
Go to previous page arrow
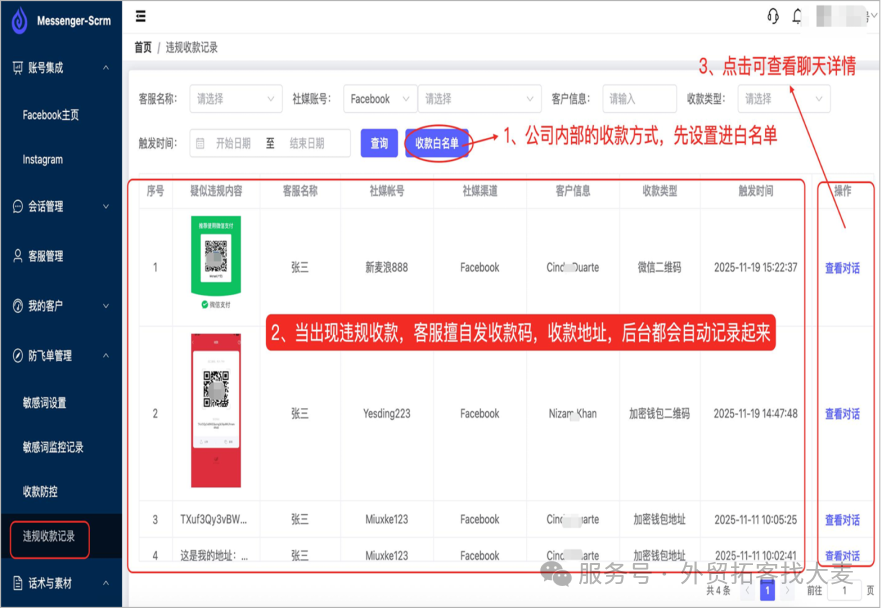(747, 590)
